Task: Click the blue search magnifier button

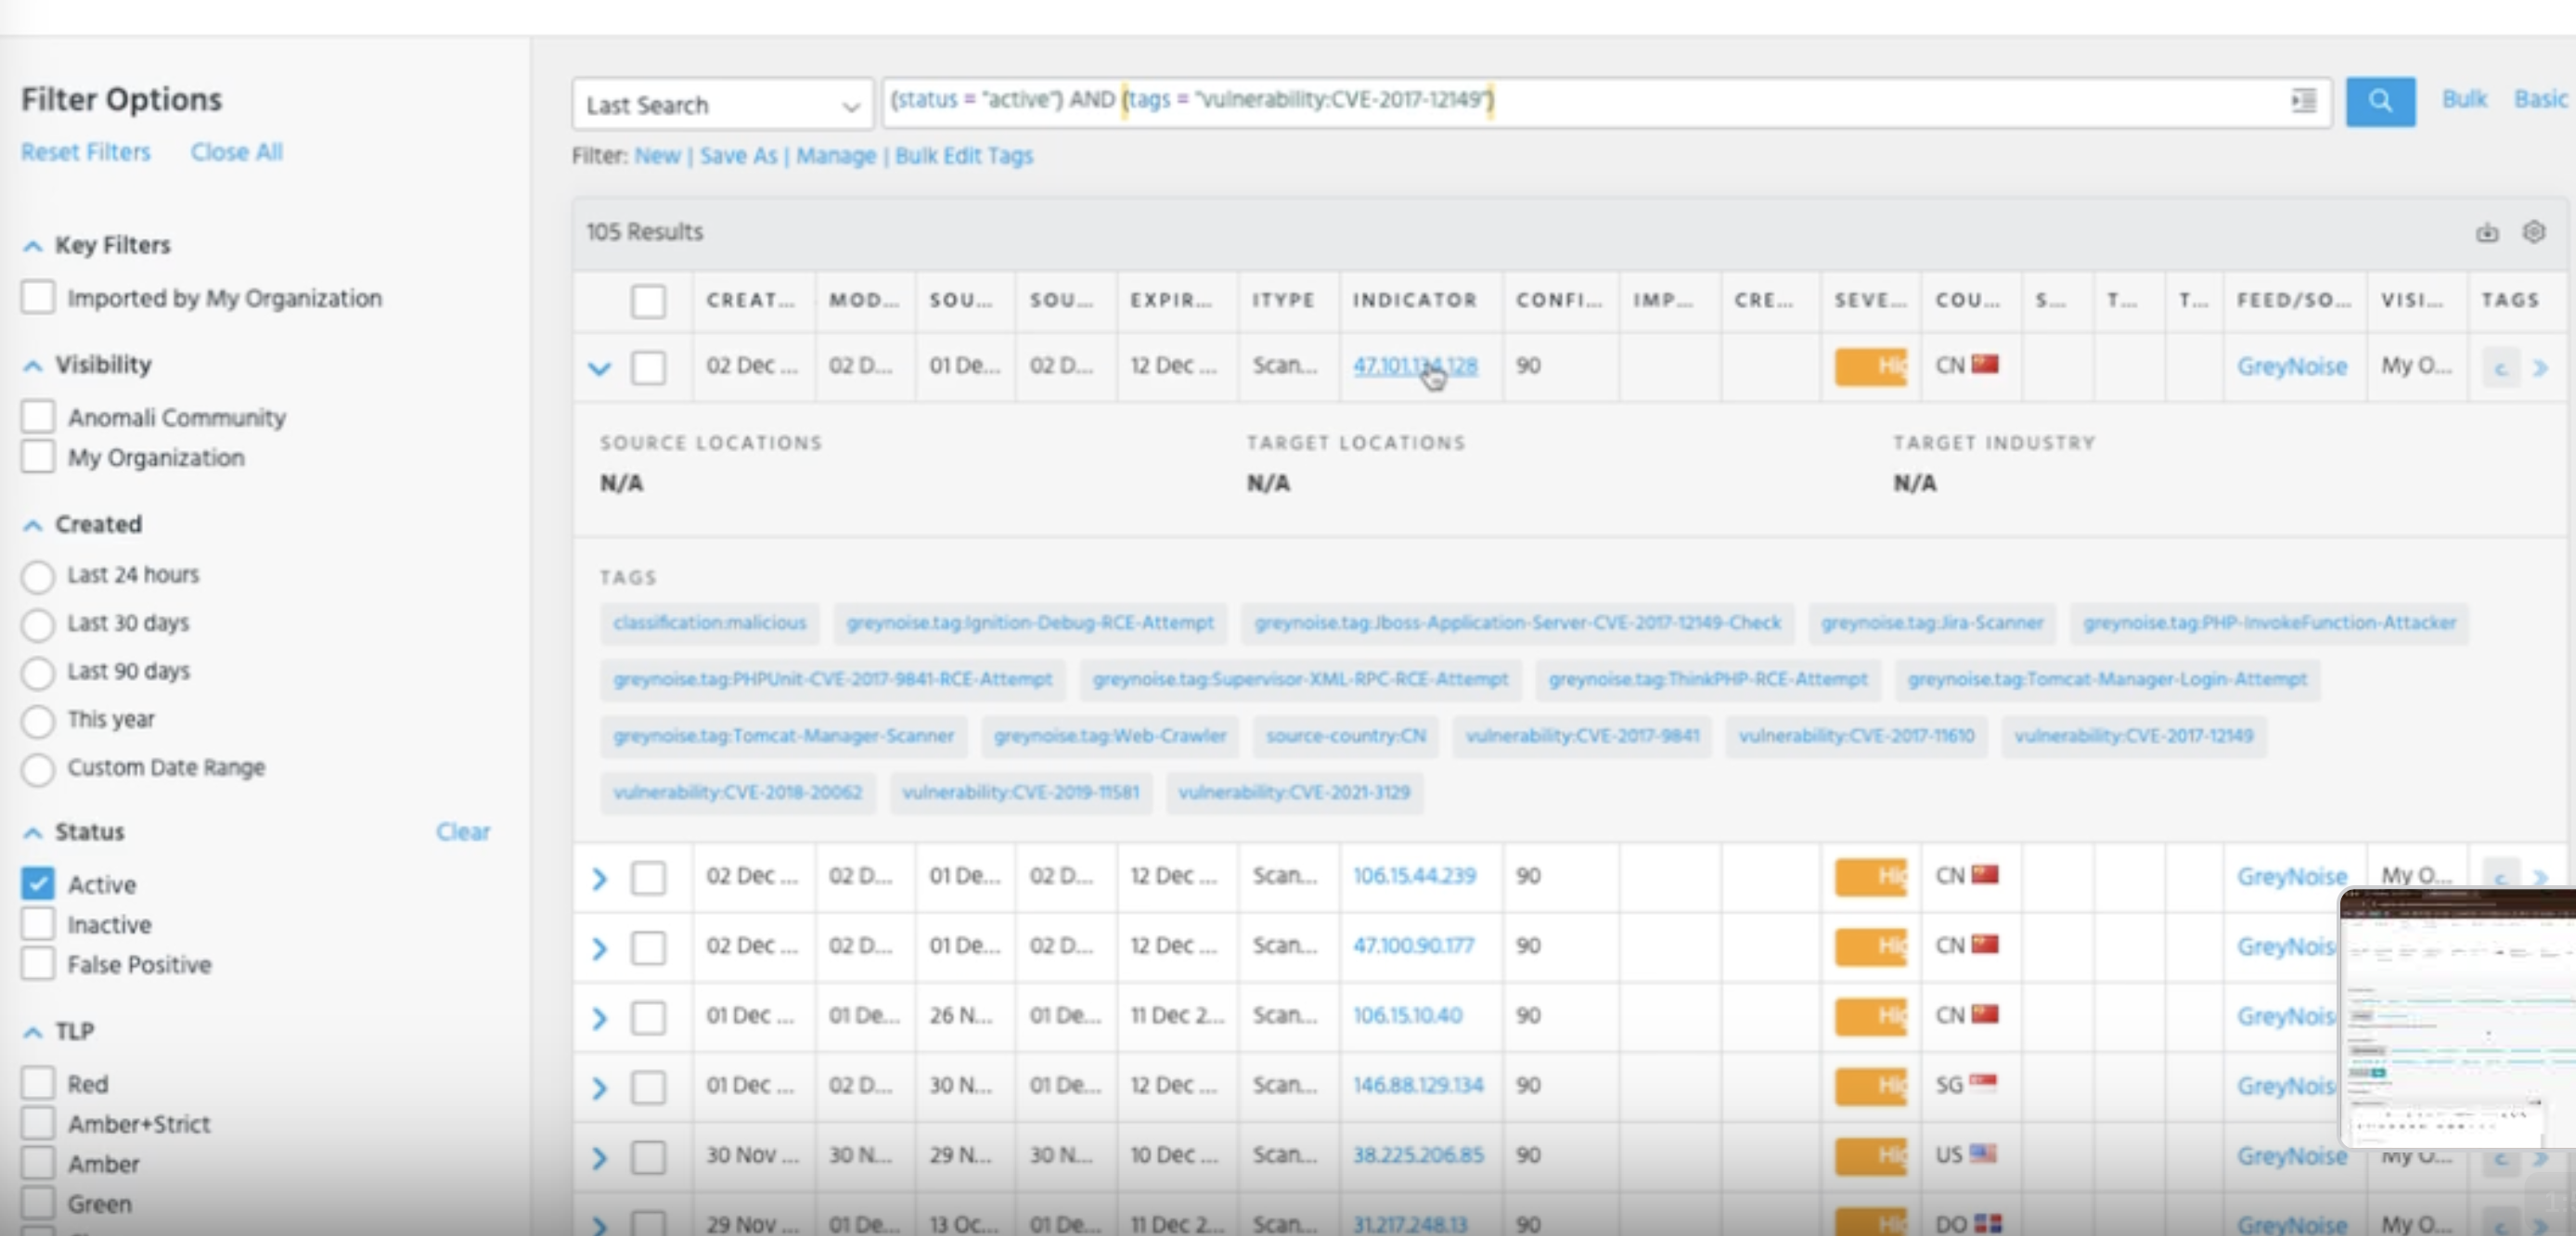Action: 2380,101
